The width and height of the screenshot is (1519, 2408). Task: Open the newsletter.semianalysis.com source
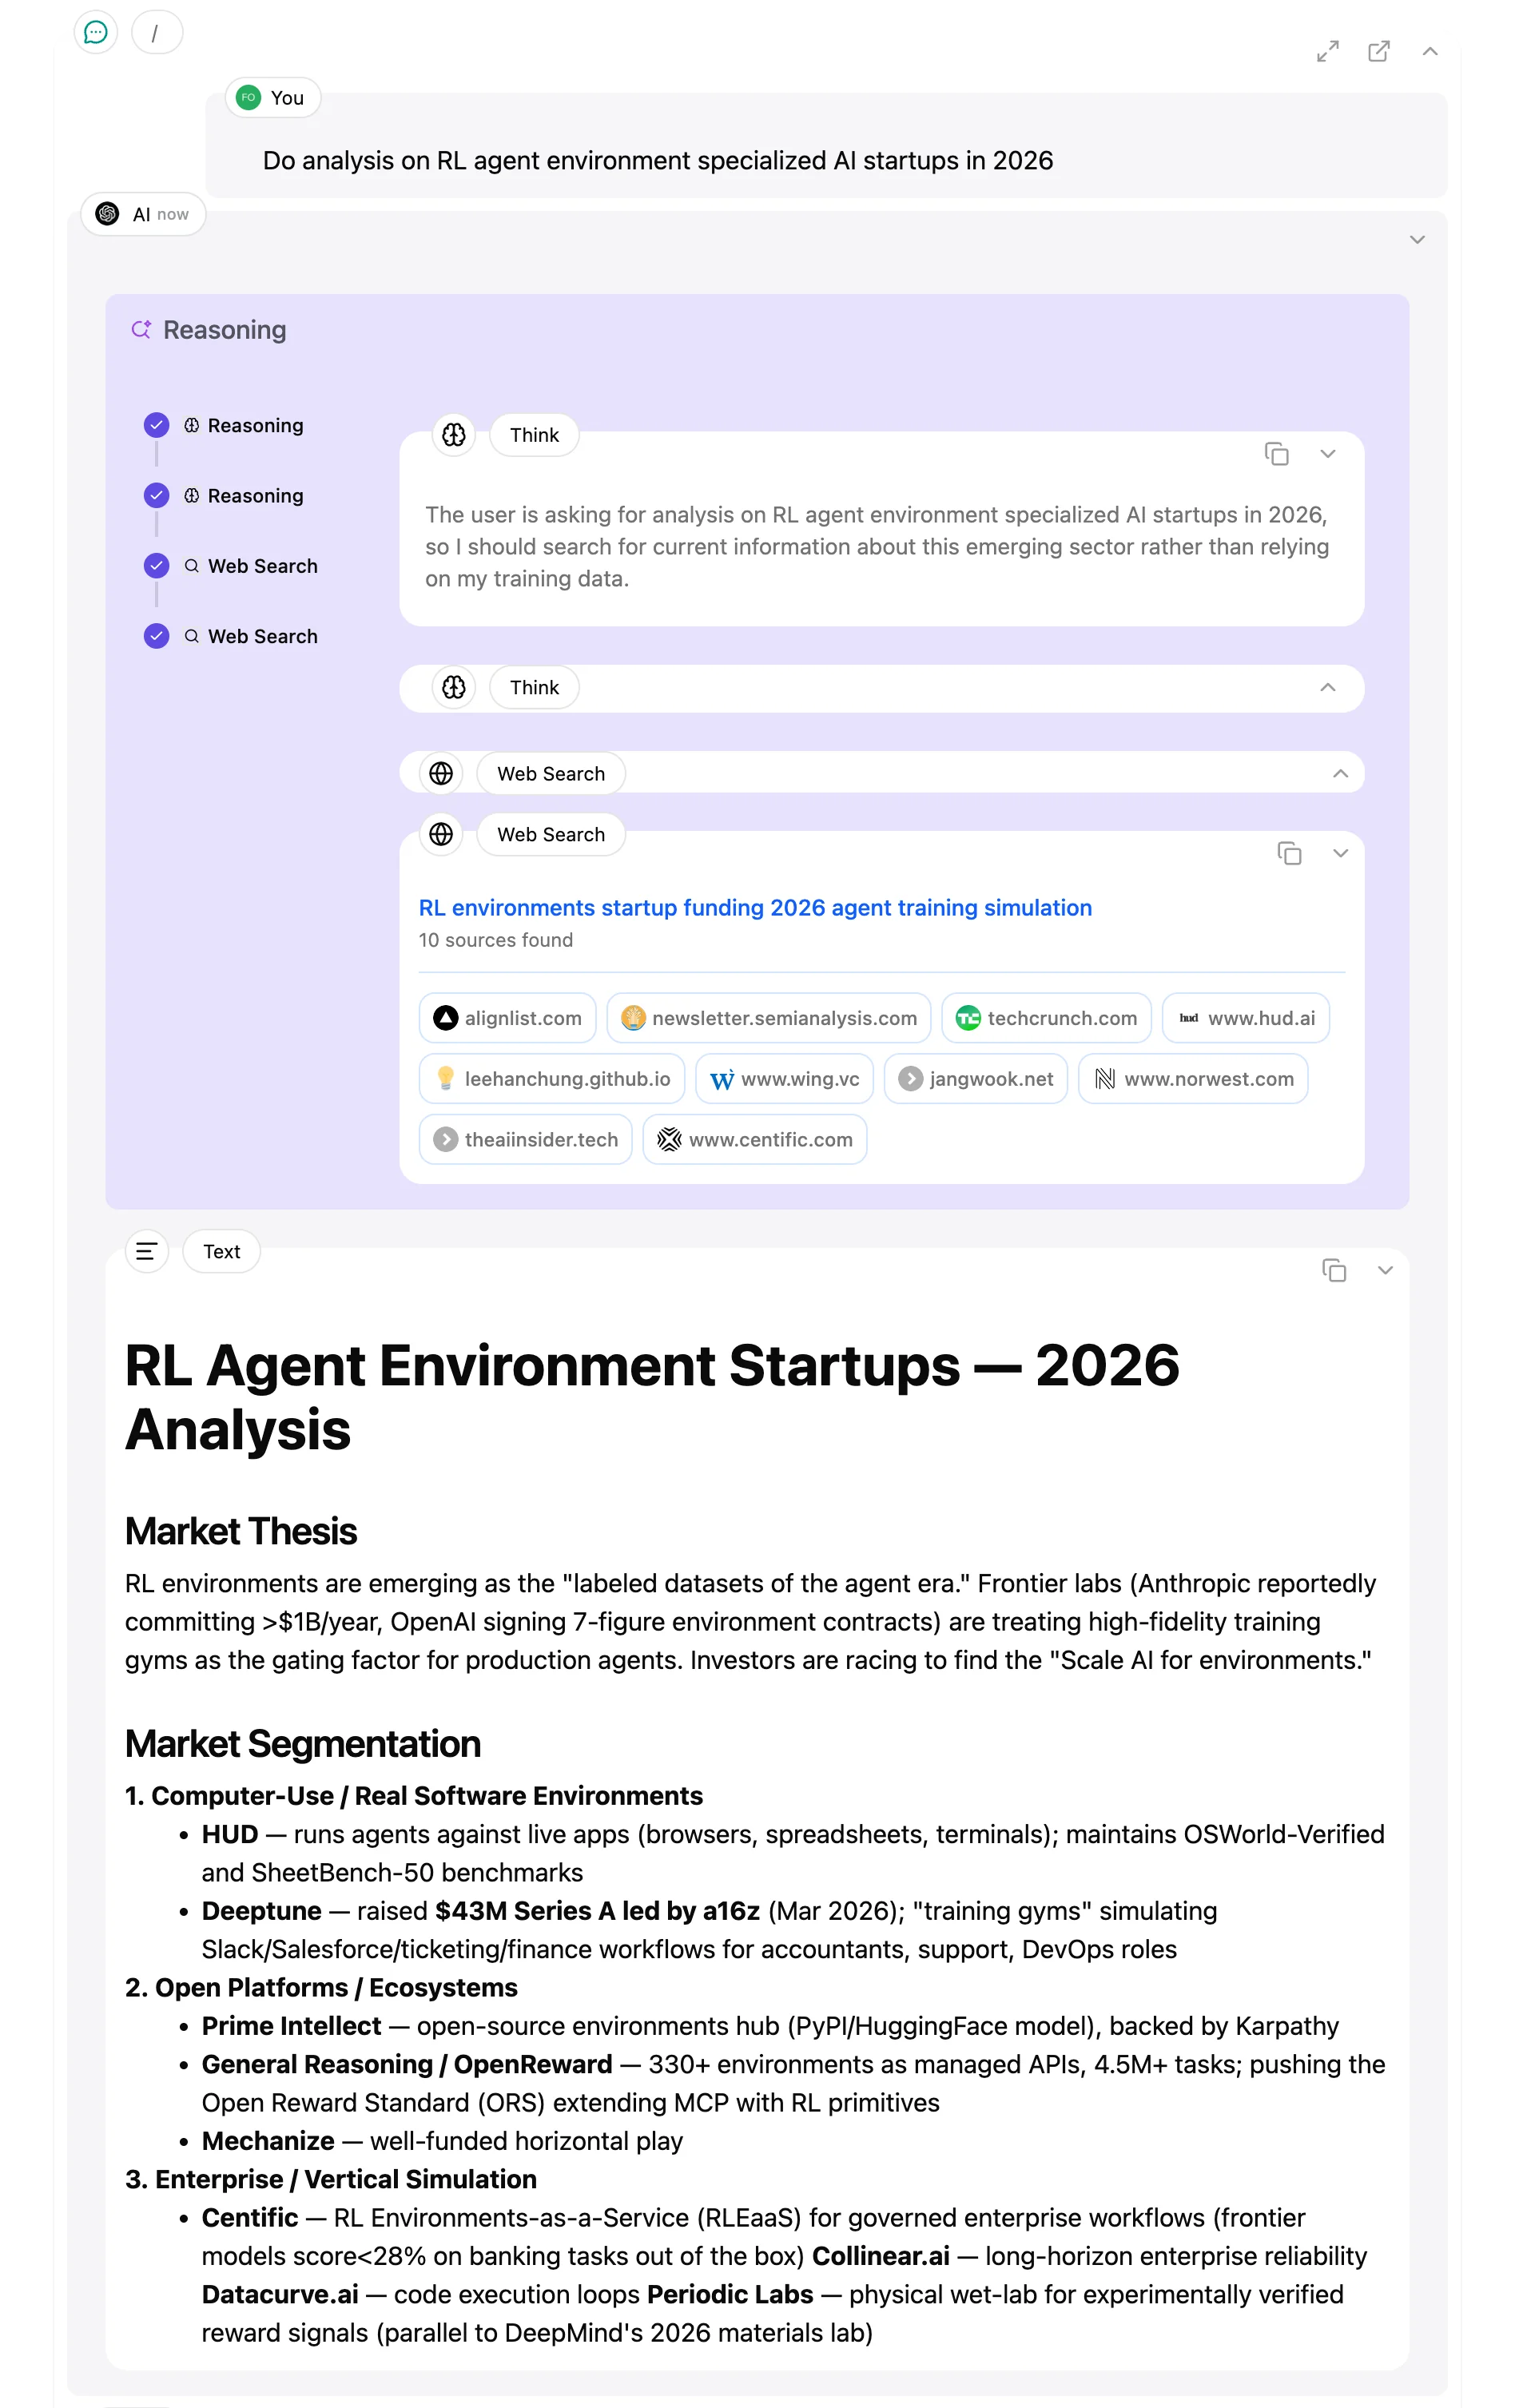[x=768, y=1018]
